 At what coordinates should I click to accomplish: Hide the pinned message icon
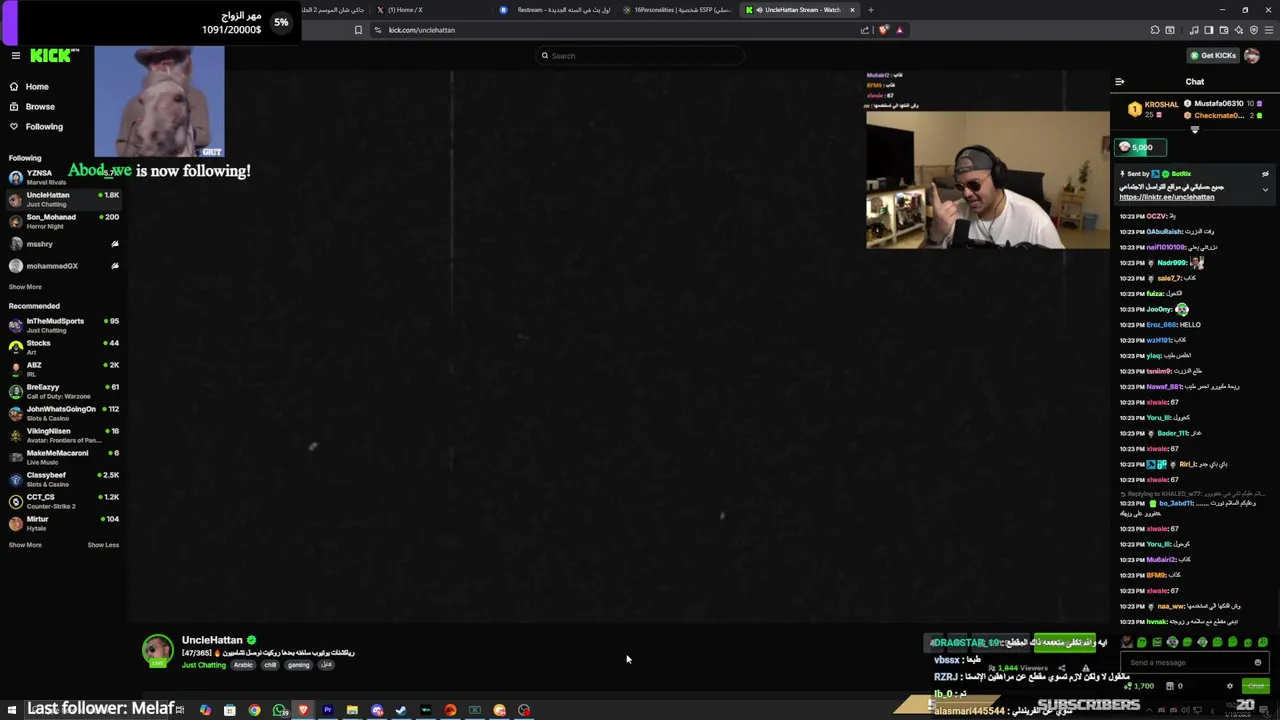[1265, 174]
